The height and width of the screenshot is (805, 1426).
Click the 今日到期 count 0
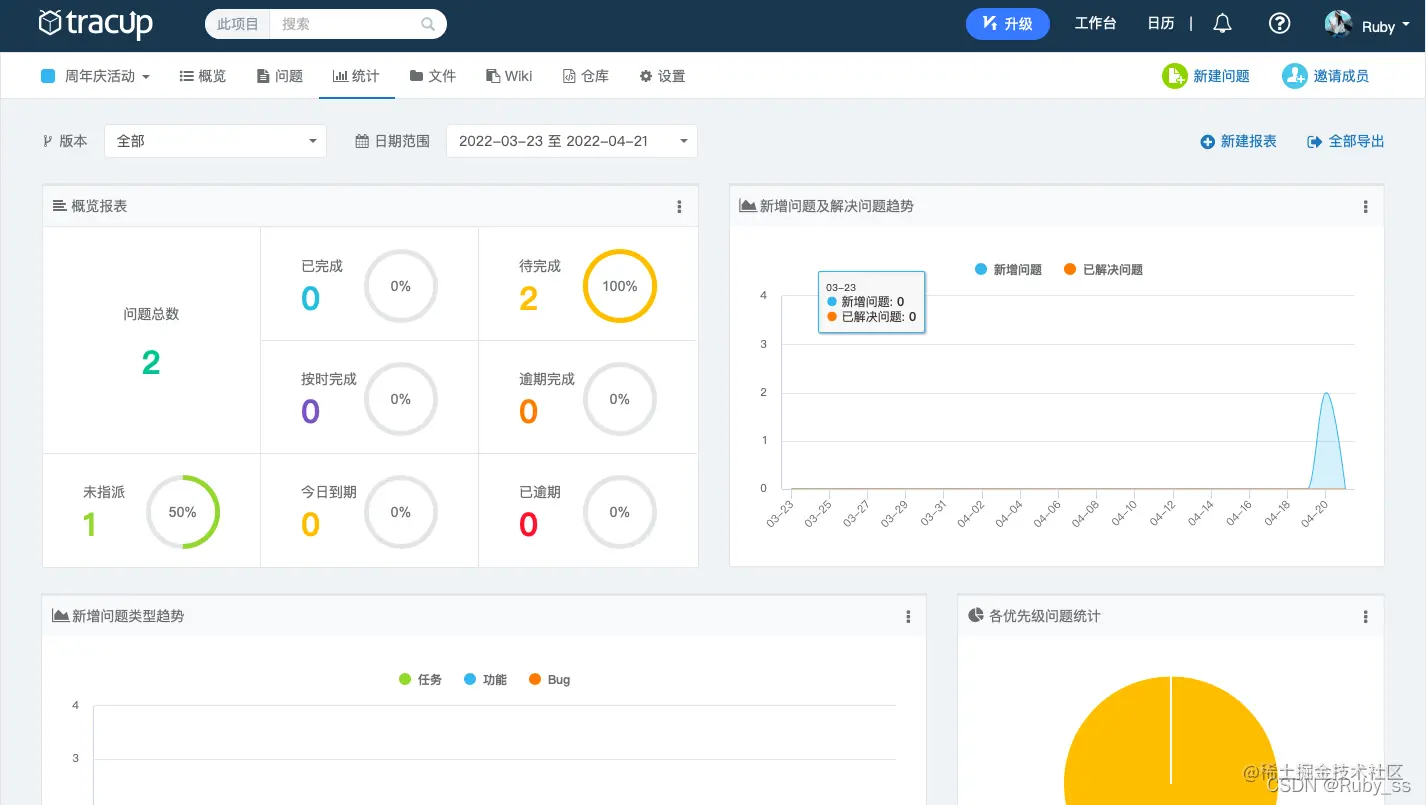click(x=311, y=524)
